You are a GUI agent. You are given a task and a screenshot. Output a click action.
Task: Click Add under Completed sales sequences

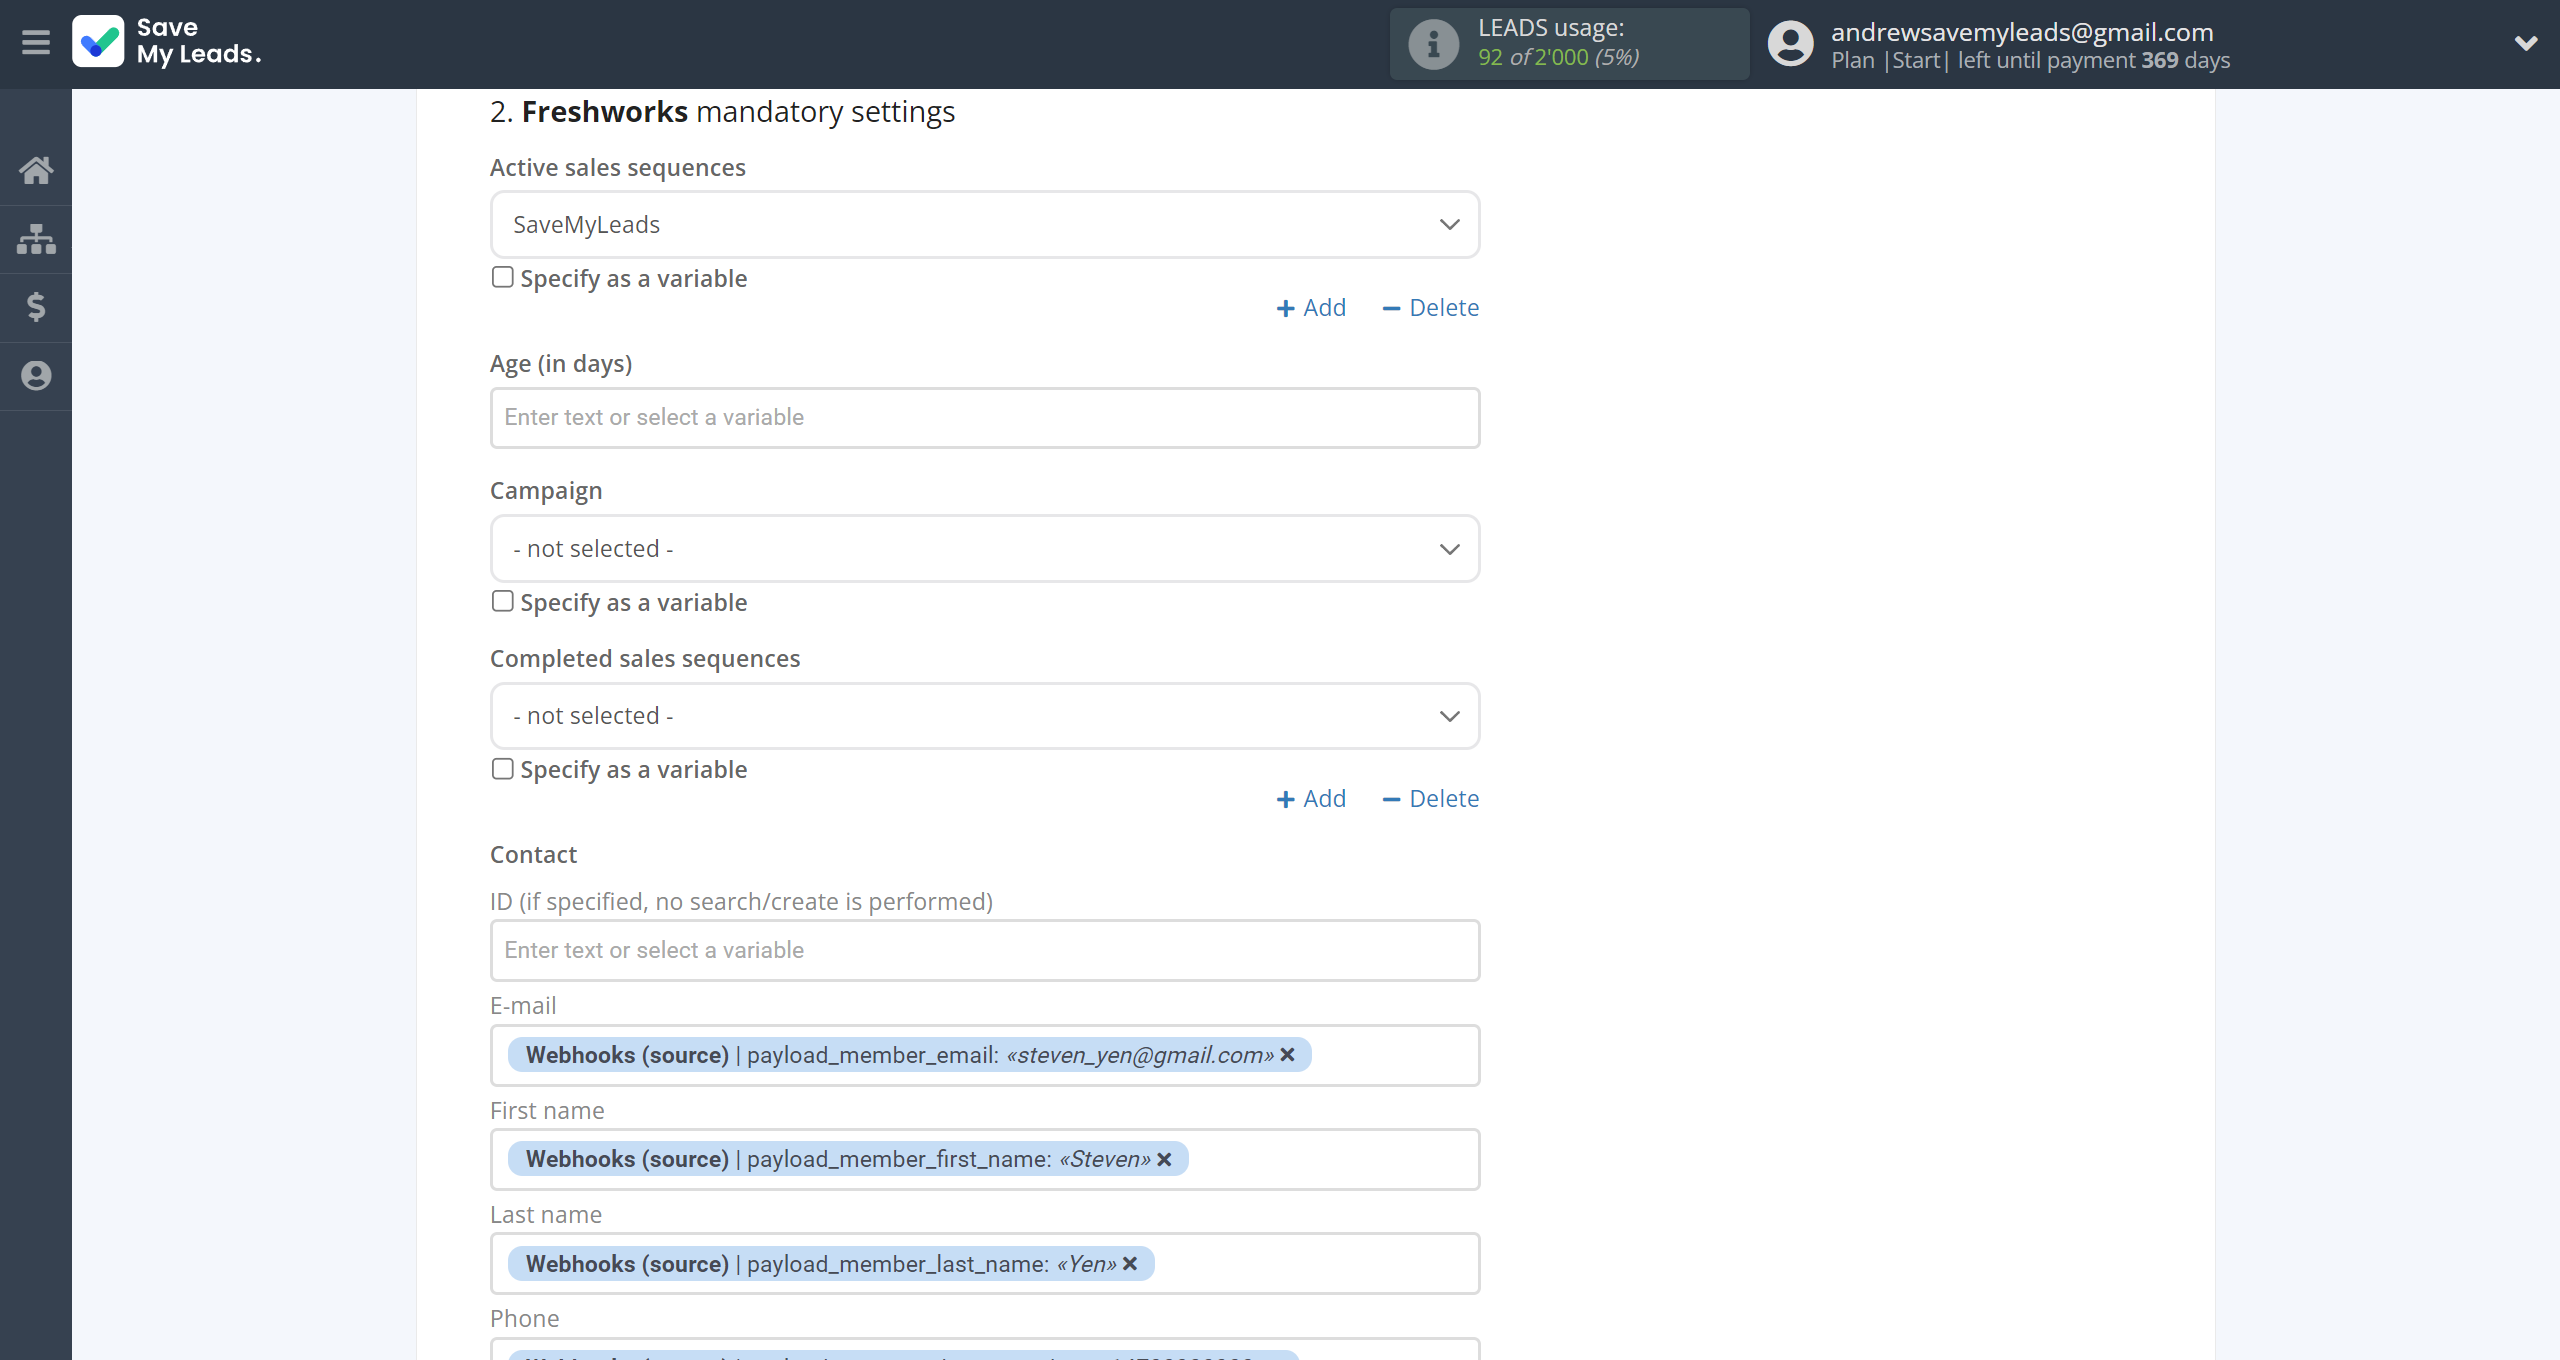1311,799
